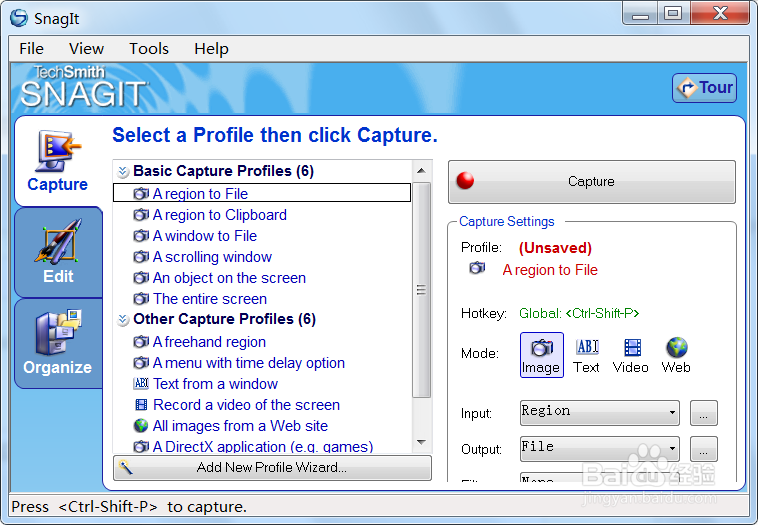This screenshot has width=758, height=525.
Task: Open the Edit tab paintbrush icon
Action: click(x=58, y=241)
